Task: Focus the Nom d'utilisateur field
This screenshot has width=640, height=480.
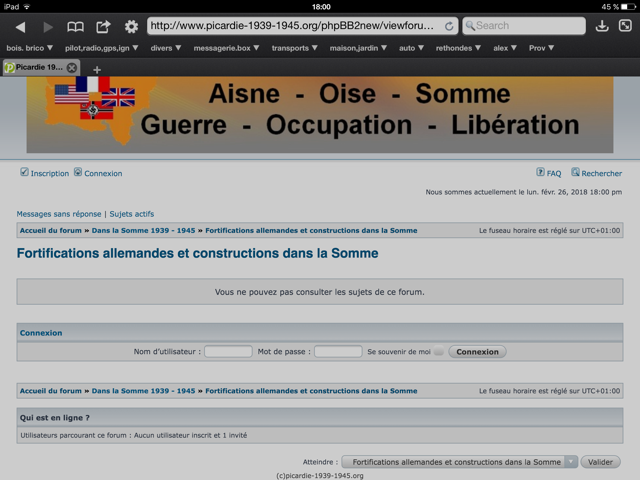Action: click(x=228, y=351)
